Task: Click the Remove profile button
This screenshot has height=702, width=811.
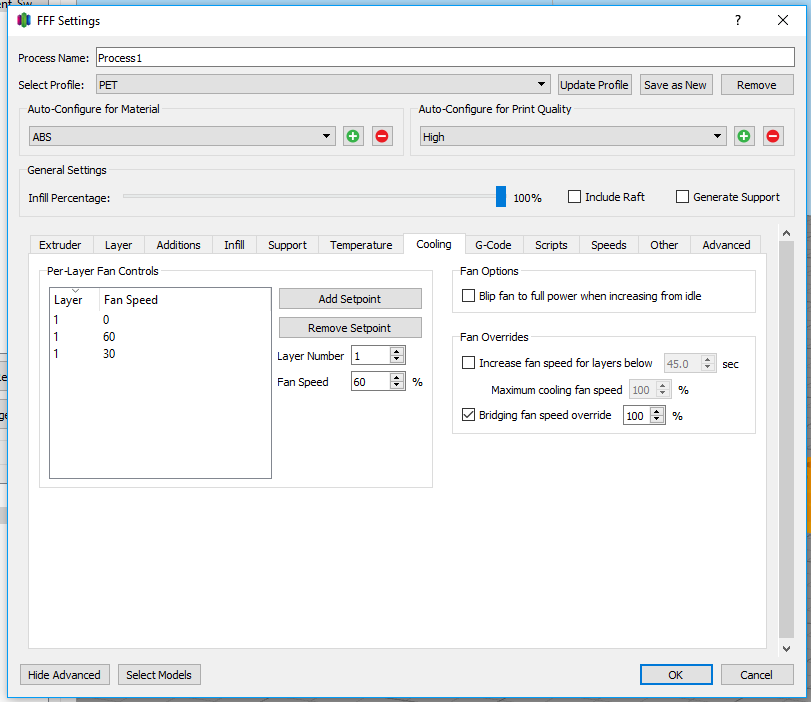Action: point(757,85)
